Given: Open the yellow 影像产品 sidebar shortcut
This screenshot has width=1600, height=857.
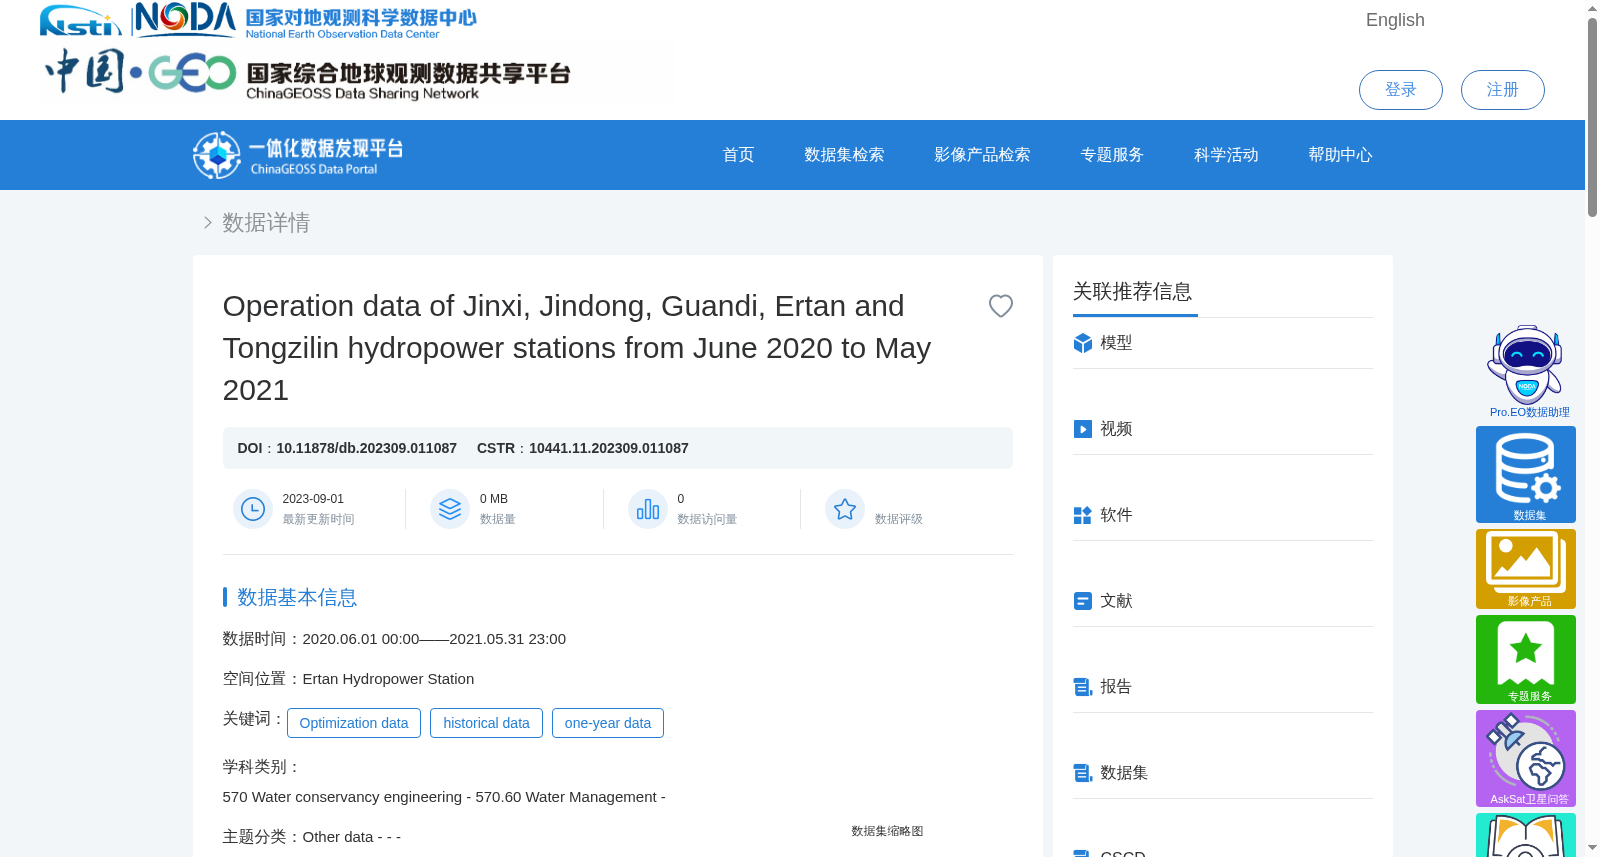Looking at the screenshot, I should click(x=1526, y=569).
